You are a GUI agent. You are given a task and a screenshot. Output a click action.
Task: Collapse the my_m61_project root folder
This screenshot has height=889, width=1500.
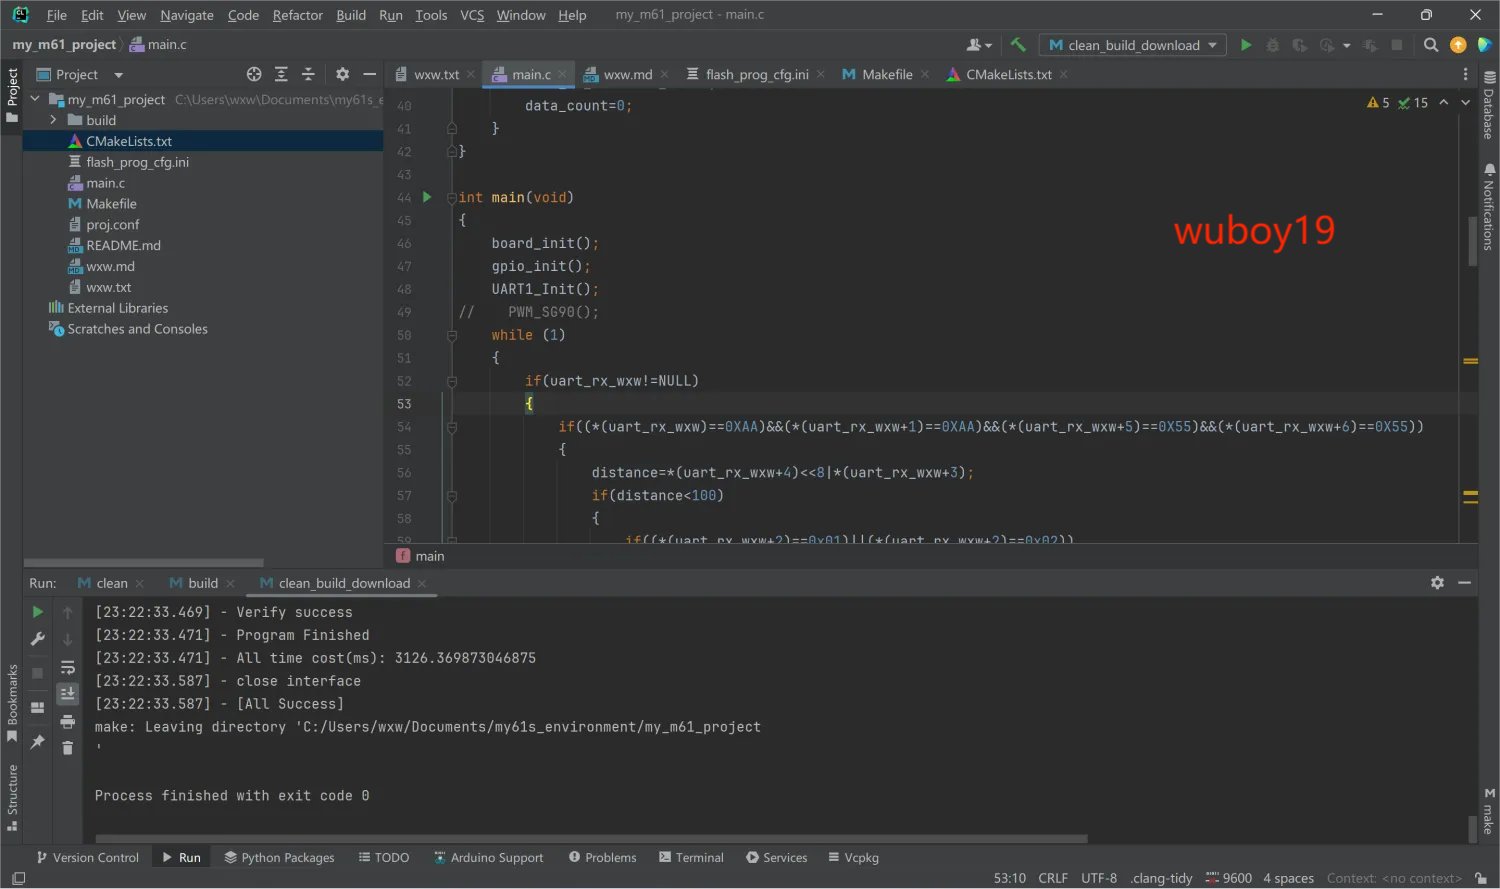[36, 99]
